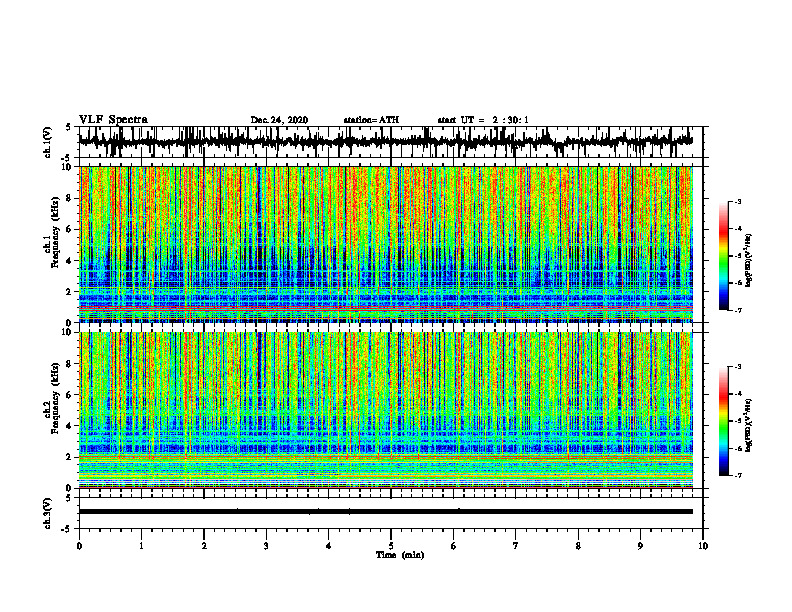Click the date "Dec. 24, 2020"
Viewport: 792px width, 612px height.
(x=279, y=120)
